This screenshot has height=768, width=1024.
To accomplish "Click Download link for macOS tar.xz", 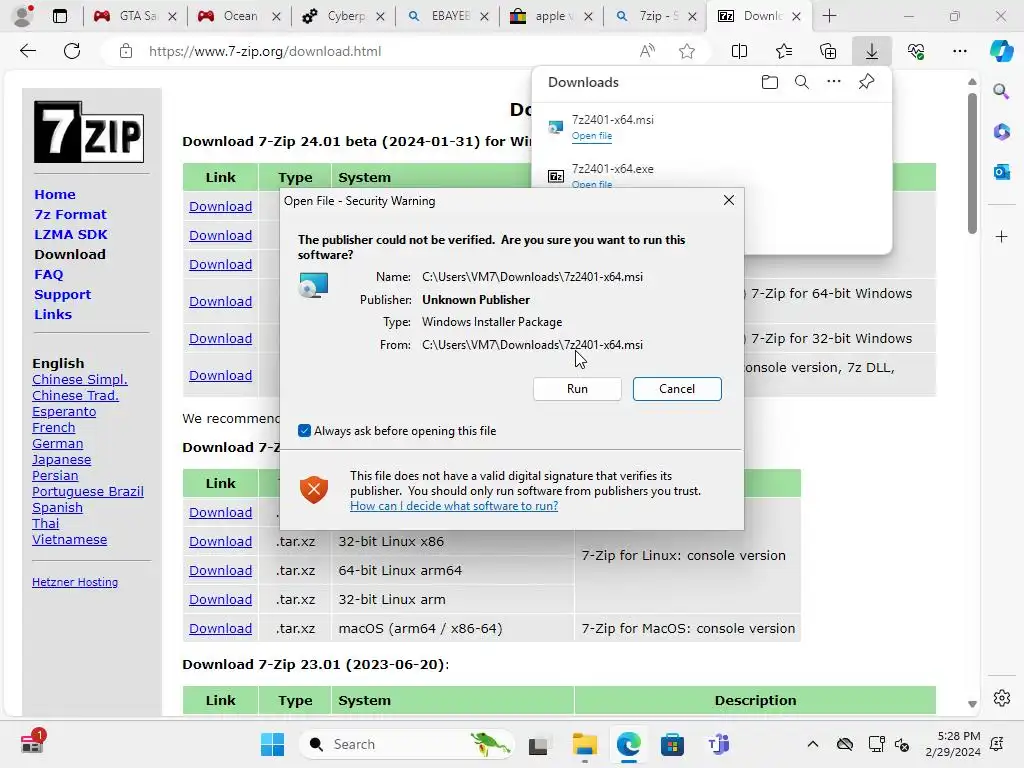I will pyautogui.click(x=221, y=628).
